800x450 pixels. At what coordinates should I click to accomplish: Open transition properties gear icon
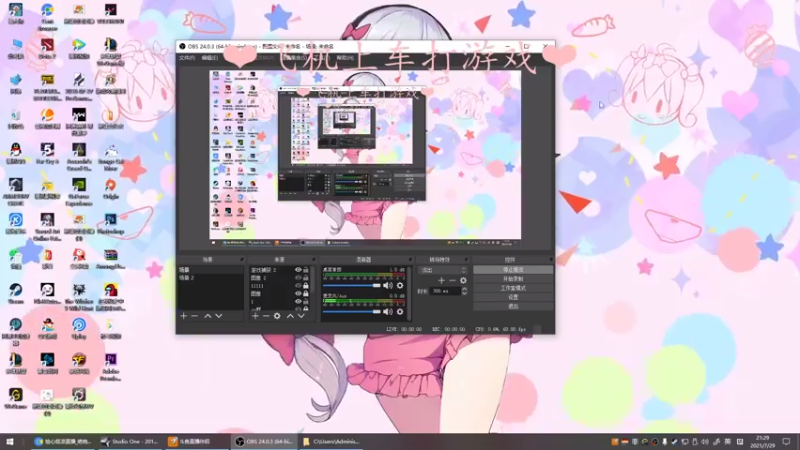pyautogui.click(x=463, y=281)
